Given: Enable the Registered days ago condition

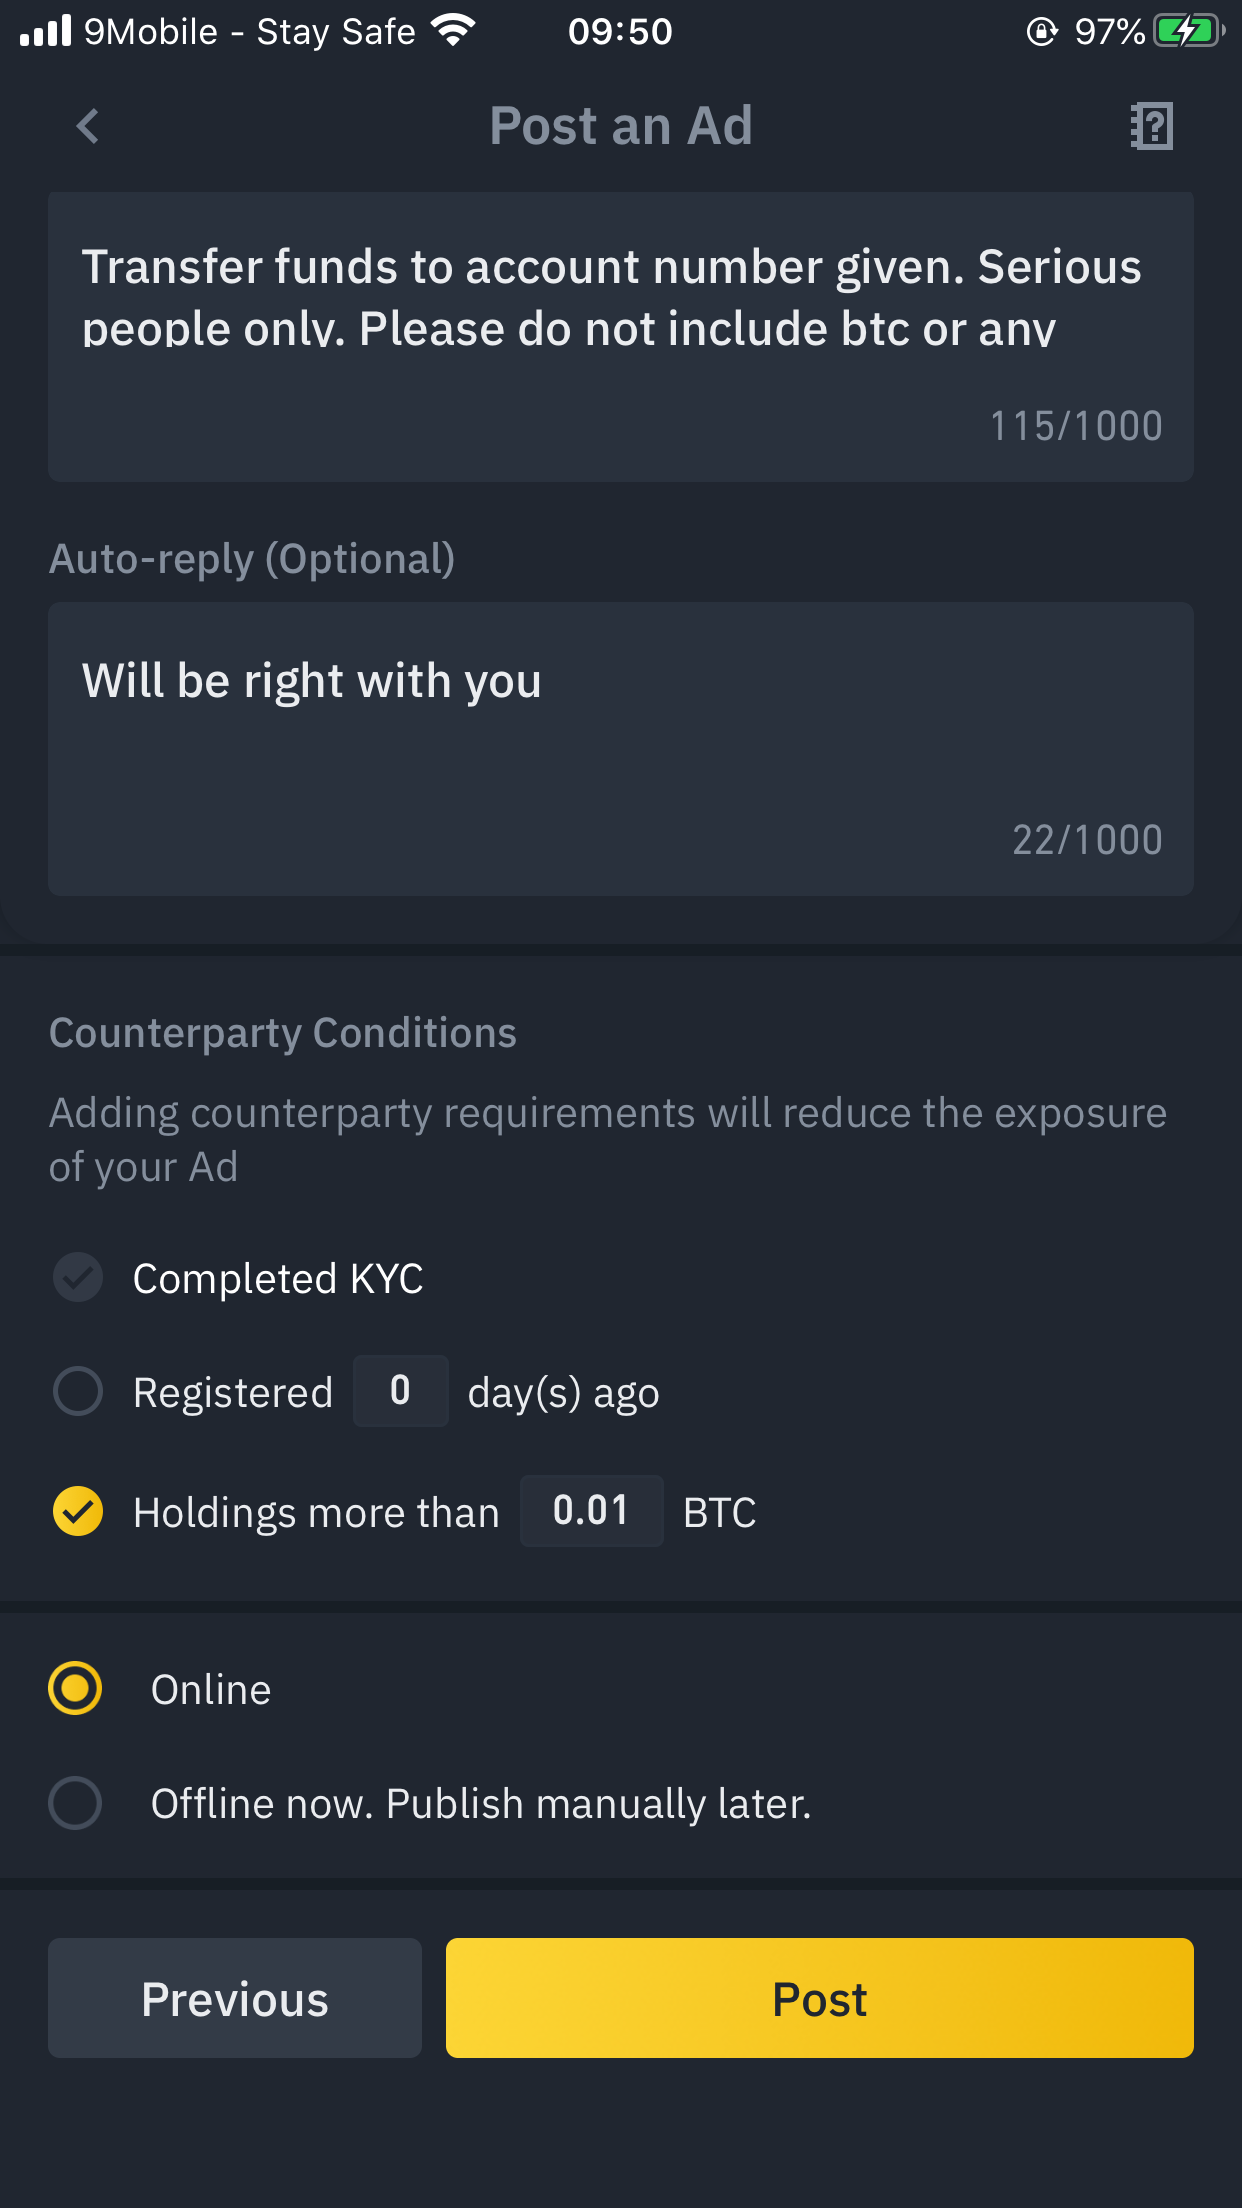Looking at the screenshot, I should (78, 1391).
